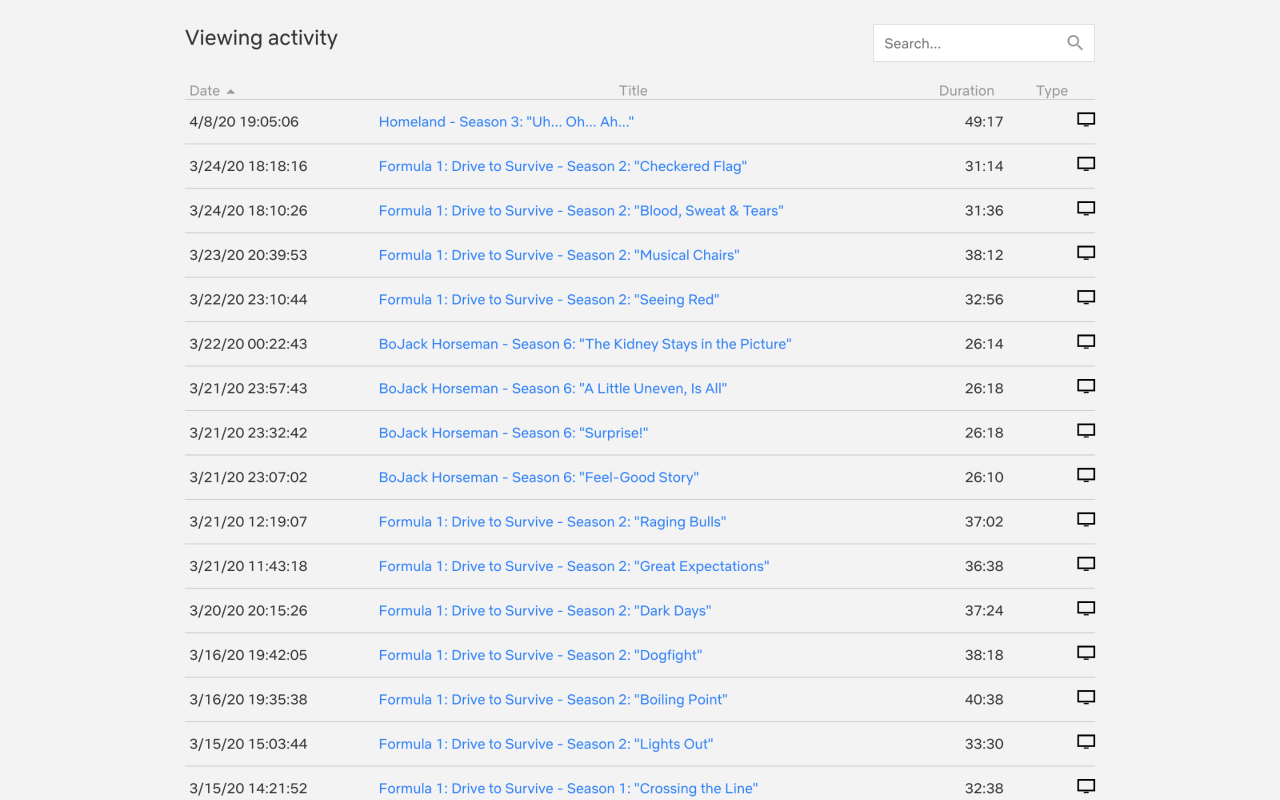1280x800 pixels.
Task: Click the duration value "37:02"
Action: click(x=984, y=522)
